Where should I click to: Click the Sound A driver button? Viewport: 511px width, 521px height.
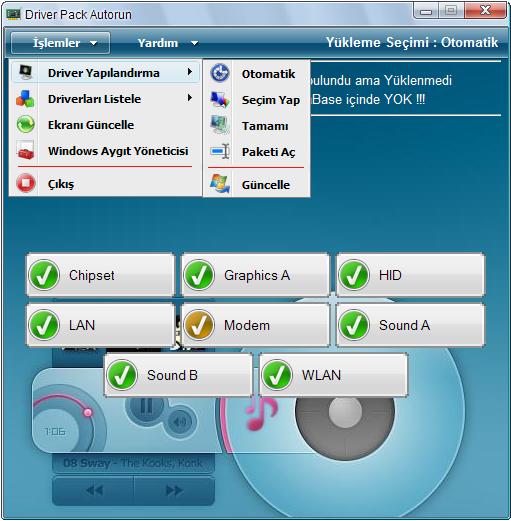[410, 325]
